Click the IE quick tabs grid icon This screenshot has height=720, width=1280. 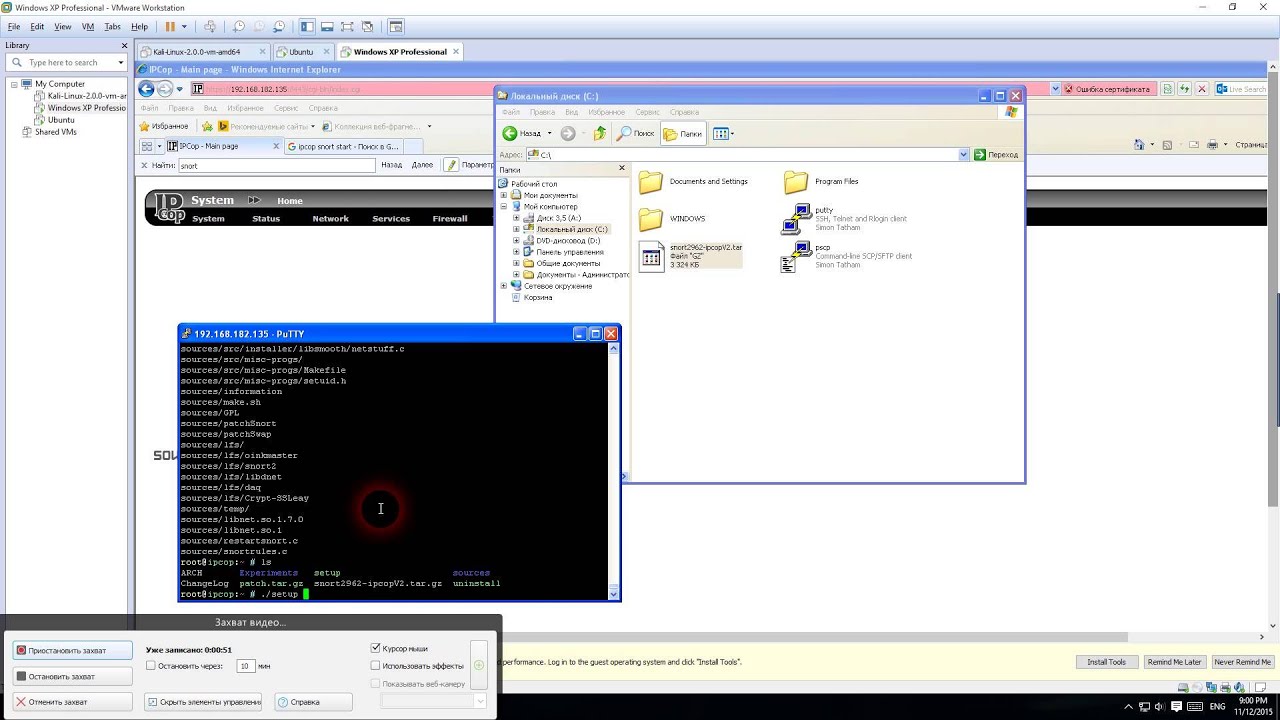(148, 146)
